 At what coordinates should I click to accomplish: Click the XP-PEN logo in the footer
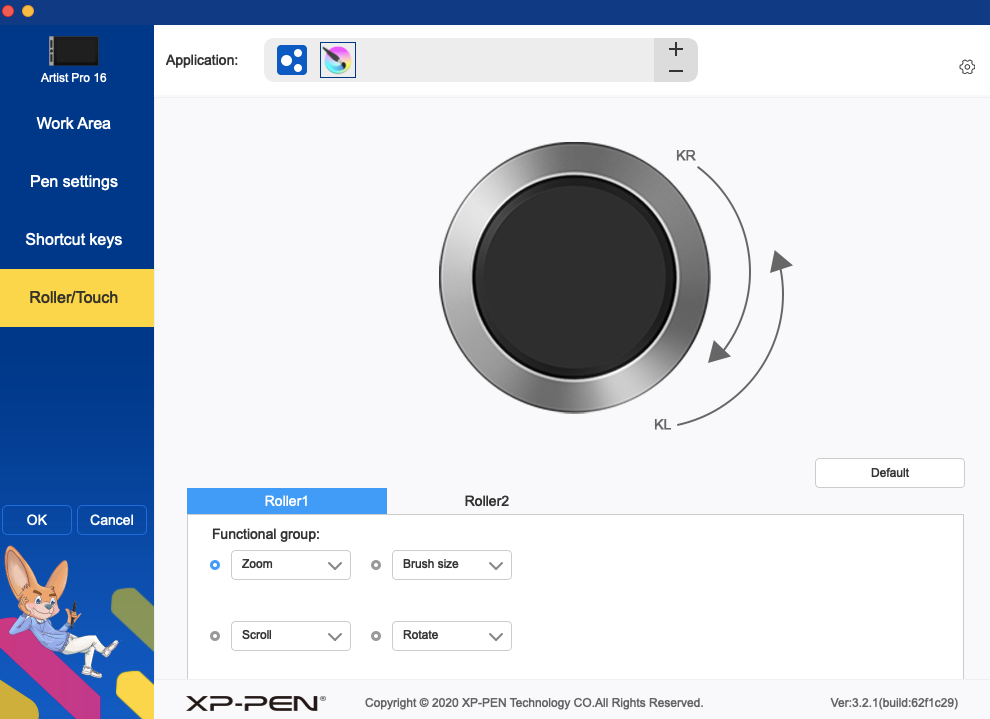[x=254, y=703]
